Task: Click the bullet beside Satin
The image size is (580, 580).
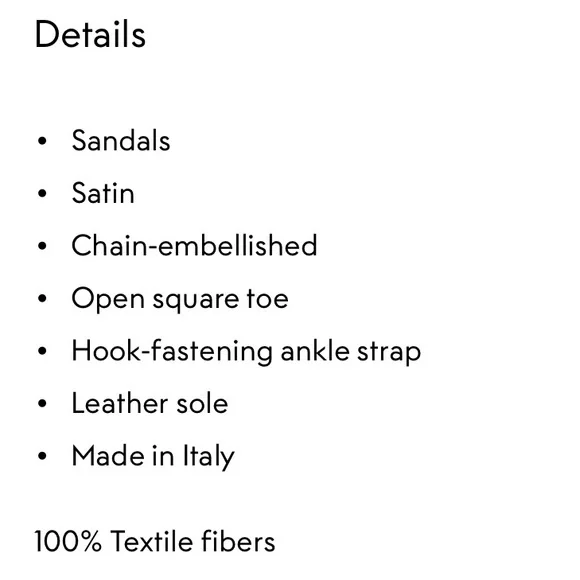Action: click(42, 193)
